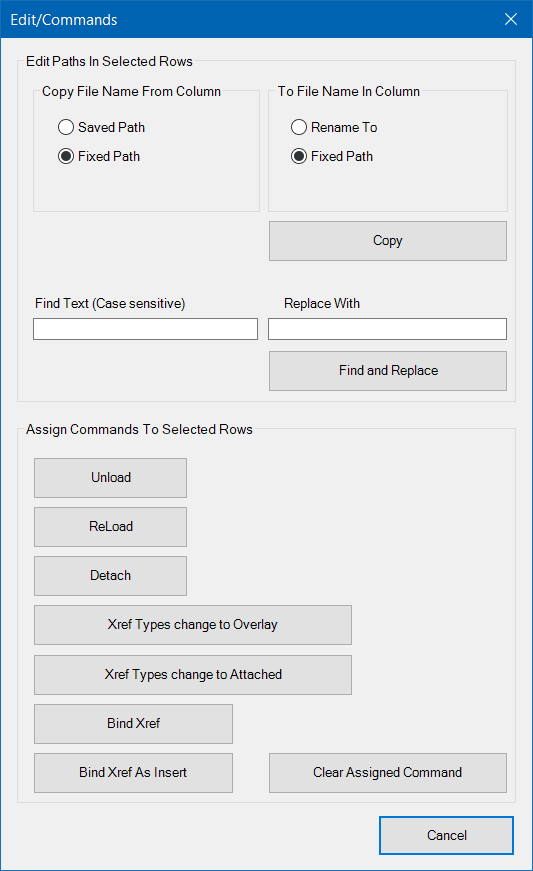Assign the Detach command
Image resolution: width=533 pixels, height=871 pixels.
110,575
